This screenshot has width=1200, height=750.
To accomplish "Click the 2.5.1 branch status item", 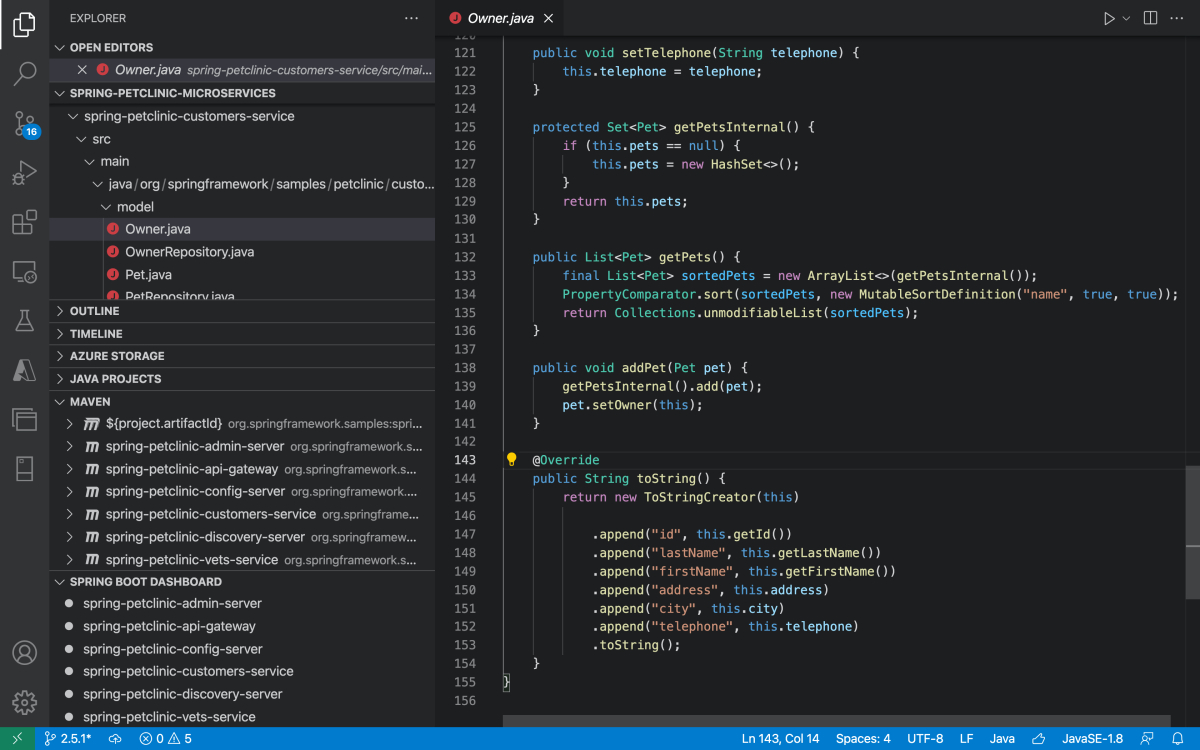I will pos(67,739).
